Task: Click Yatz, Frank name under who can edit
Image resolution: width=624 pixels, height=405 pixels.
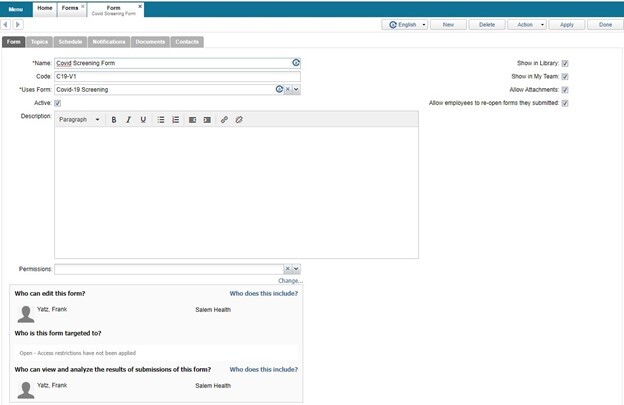Action: pyautogui.click(x=52, y=310)
